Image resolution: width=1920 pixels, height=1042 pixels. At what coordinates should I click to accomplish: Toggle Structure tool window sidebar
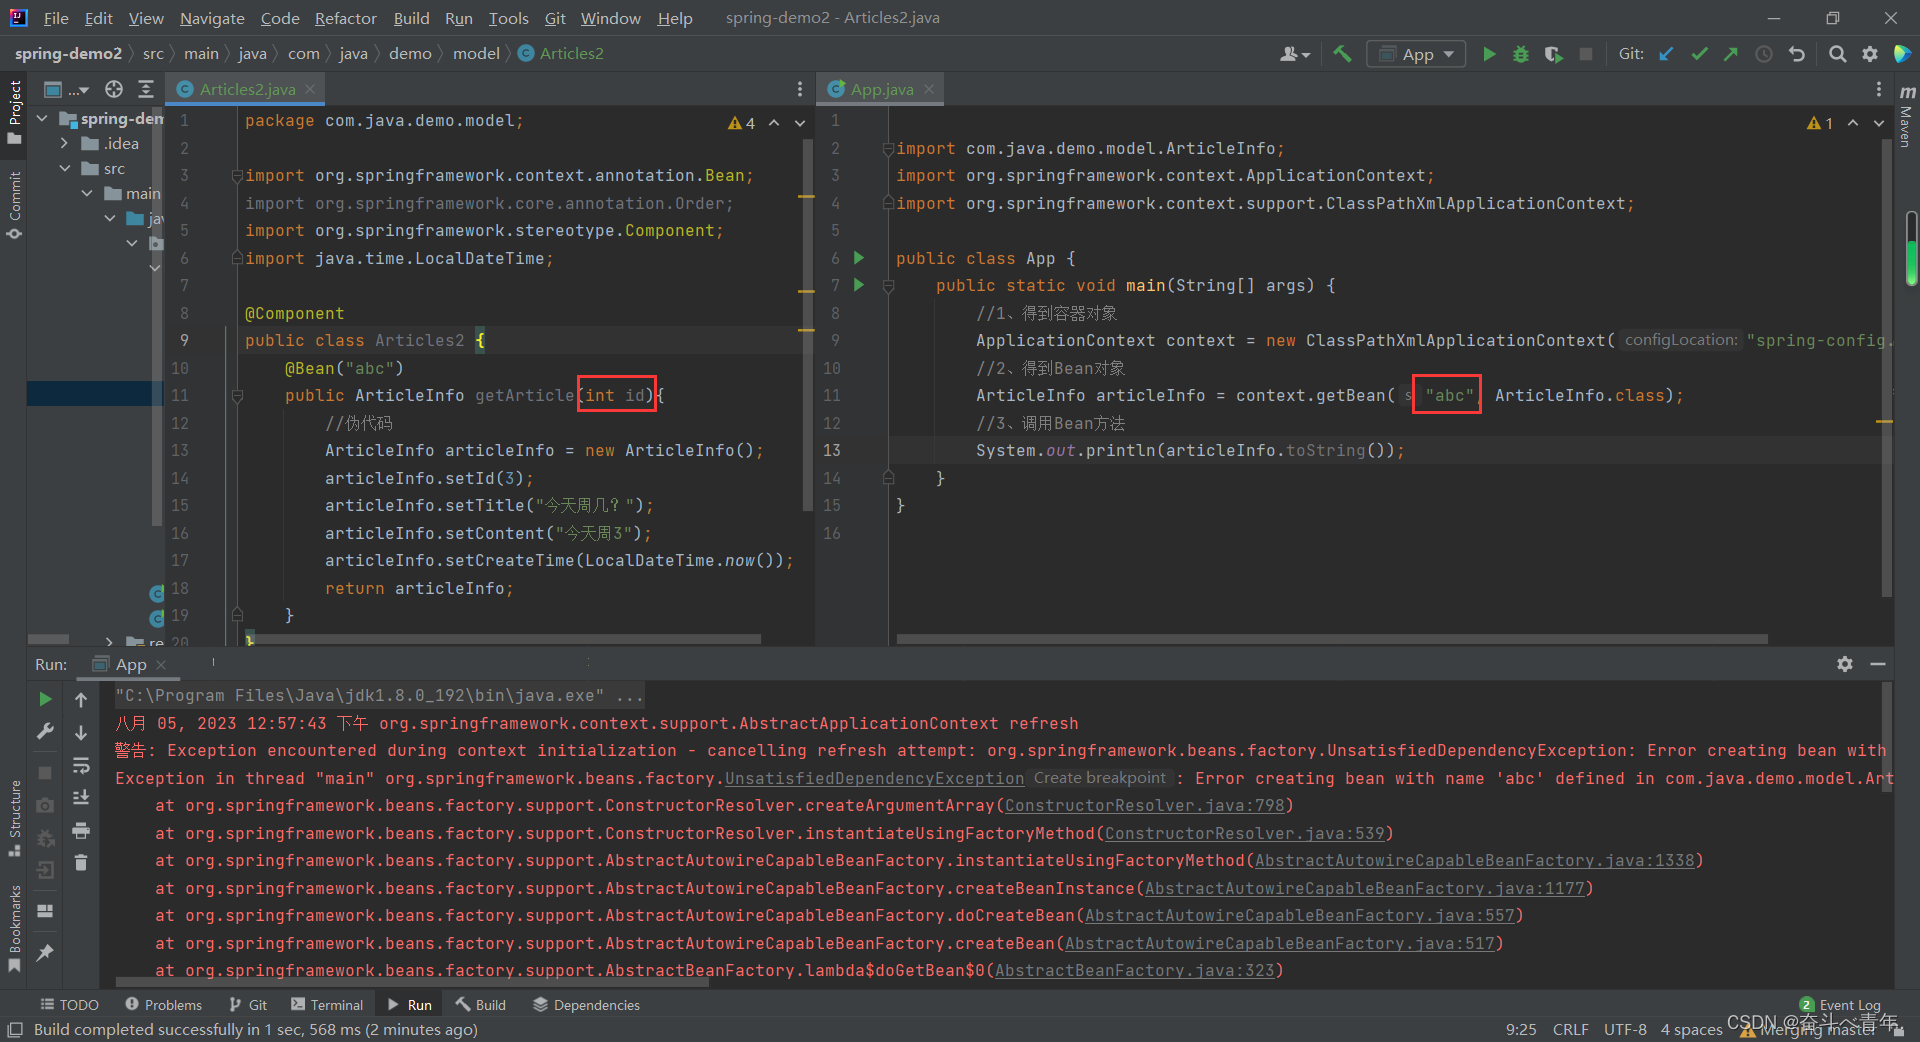pyautogui.click(x=14, y=818)
